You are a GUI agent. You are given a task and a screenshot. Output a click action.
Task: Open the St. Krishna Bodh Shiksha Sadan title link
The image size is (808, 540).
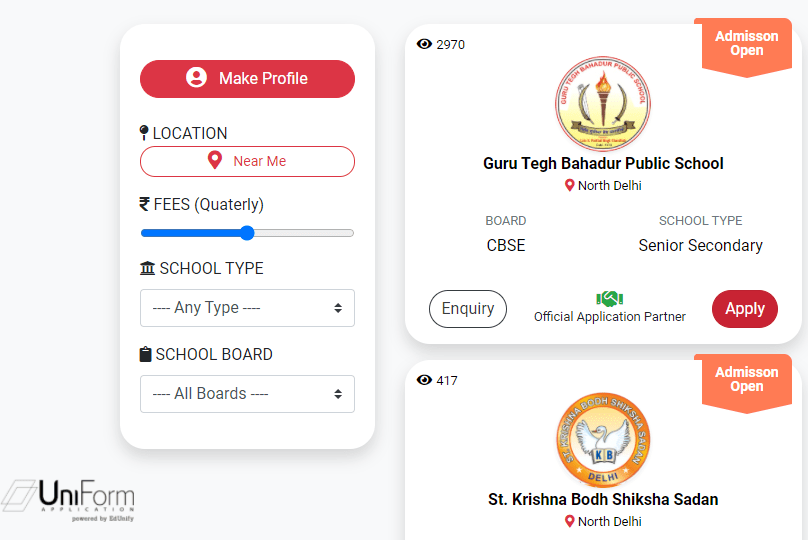pos(603,499)
